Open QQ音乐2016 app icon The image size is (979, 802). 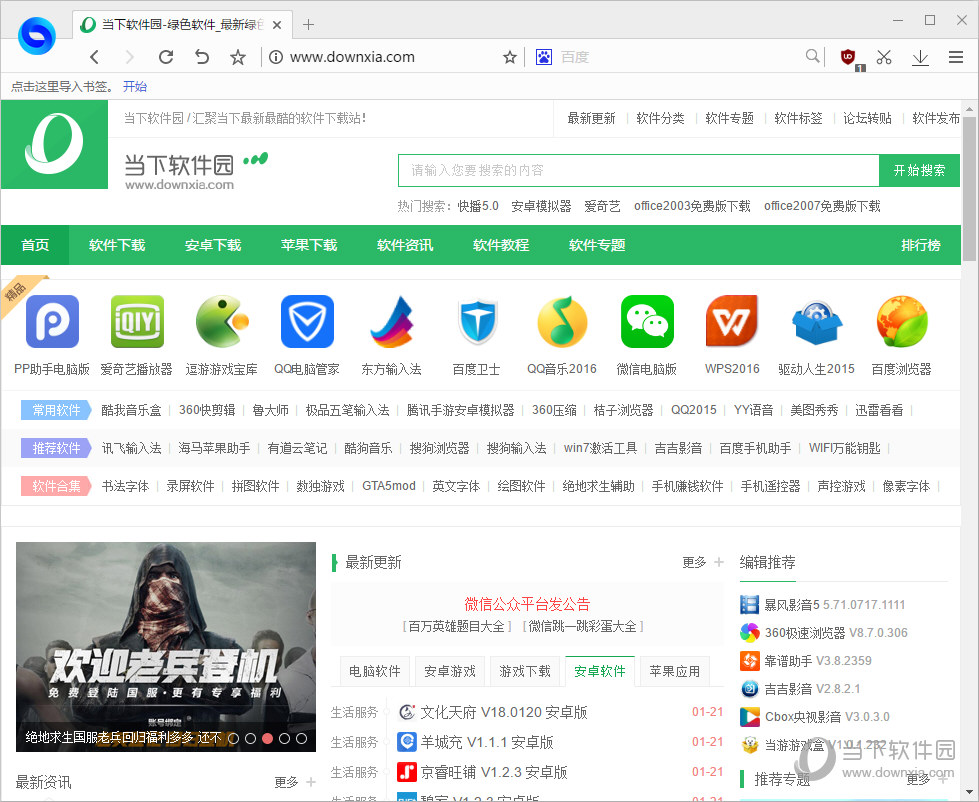click(562, 321)
